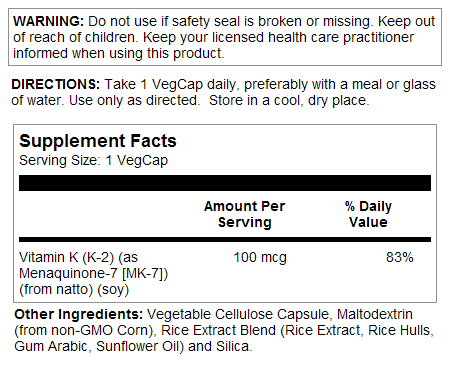Viewport: 450px width, 367px height.
Task: Click the DIRECTIONS heading text
Action: click(55, 84)
